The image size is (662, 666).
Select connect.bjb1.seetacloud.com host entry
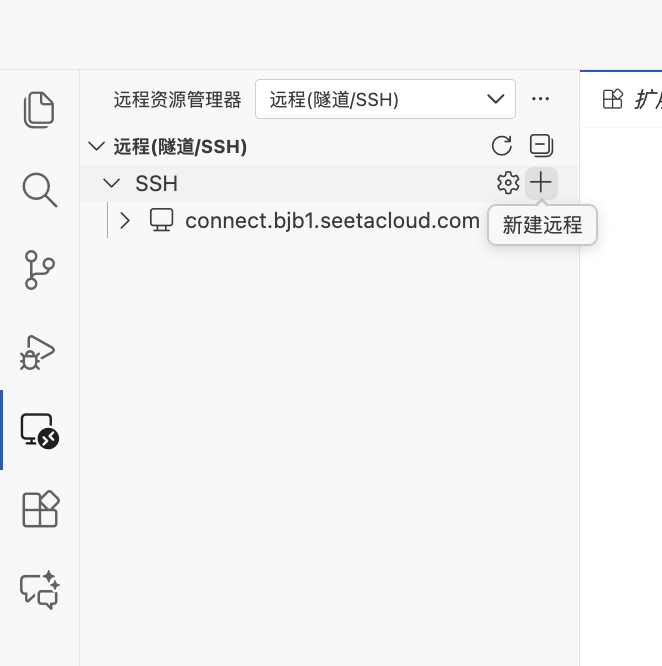[x=332, y=220]
